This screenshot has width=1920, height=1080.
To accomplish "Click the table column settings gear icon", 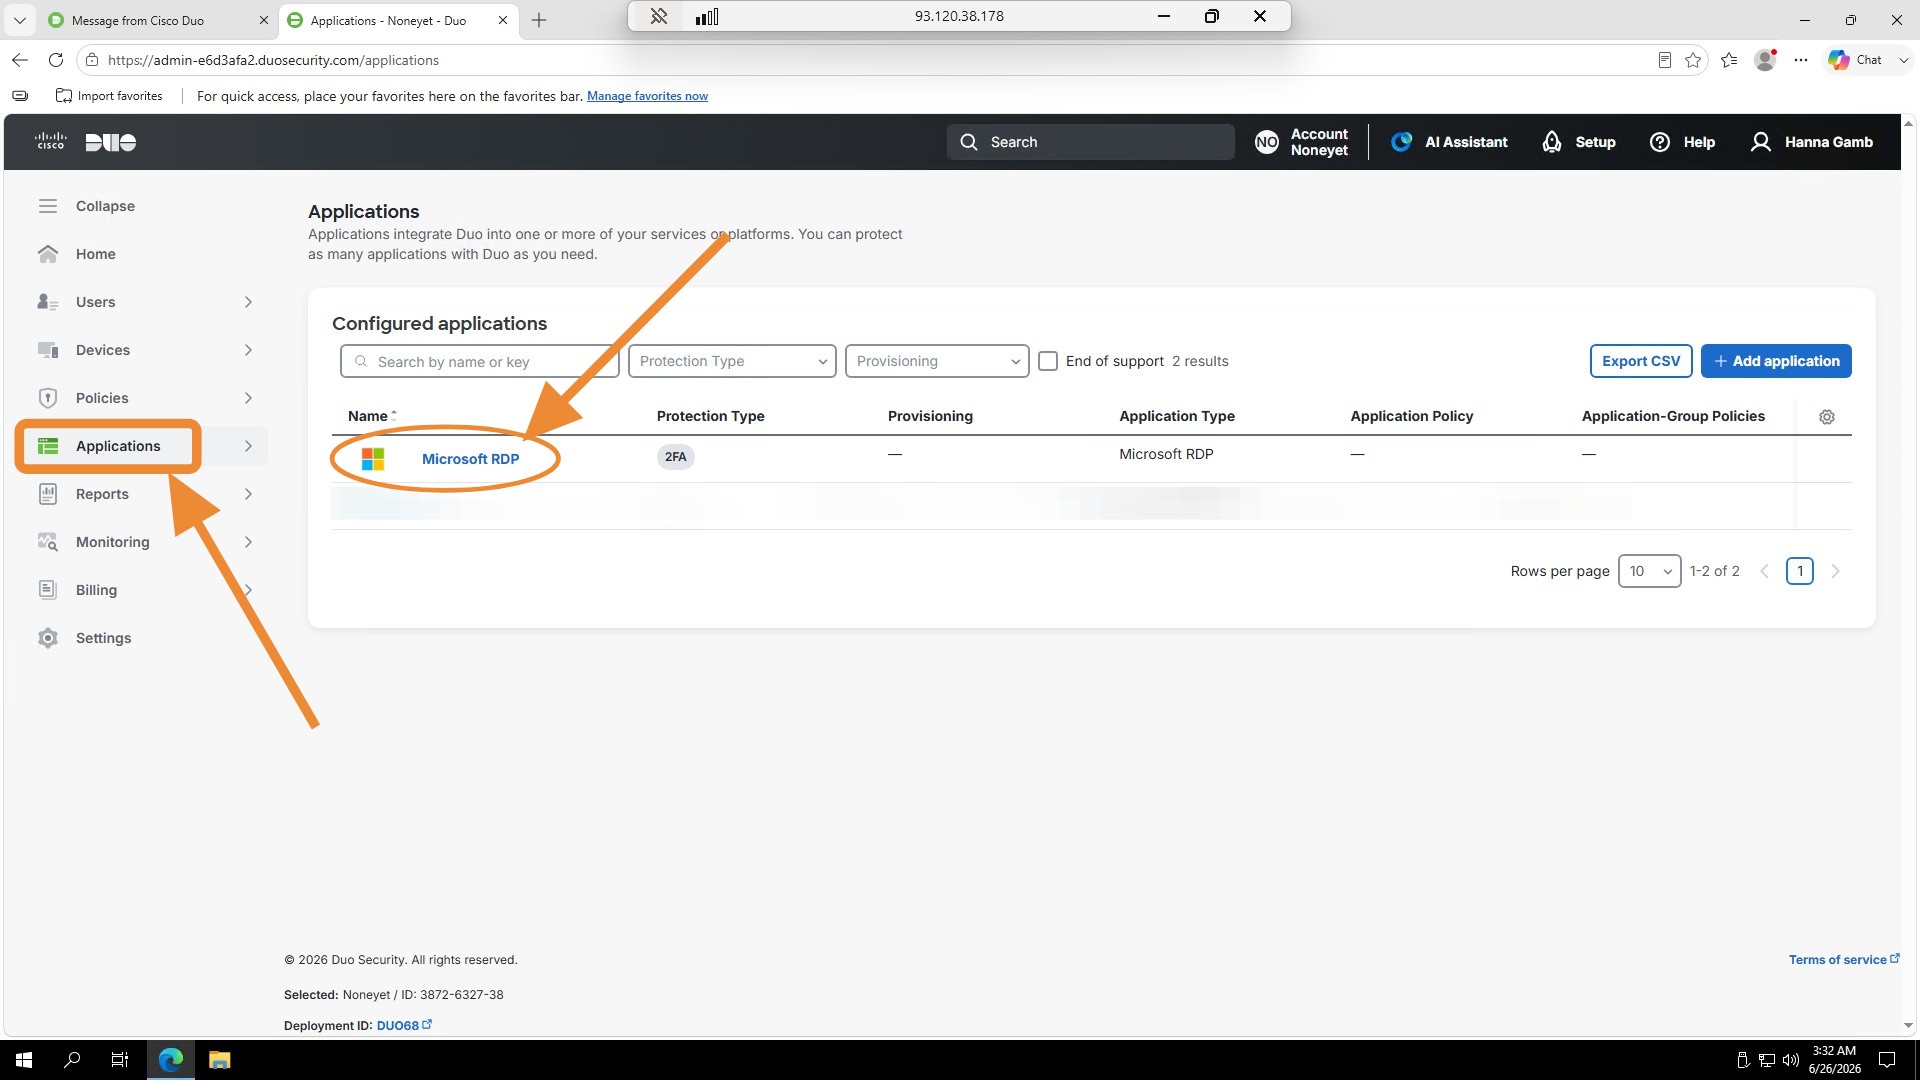I will pos(1827,417).
